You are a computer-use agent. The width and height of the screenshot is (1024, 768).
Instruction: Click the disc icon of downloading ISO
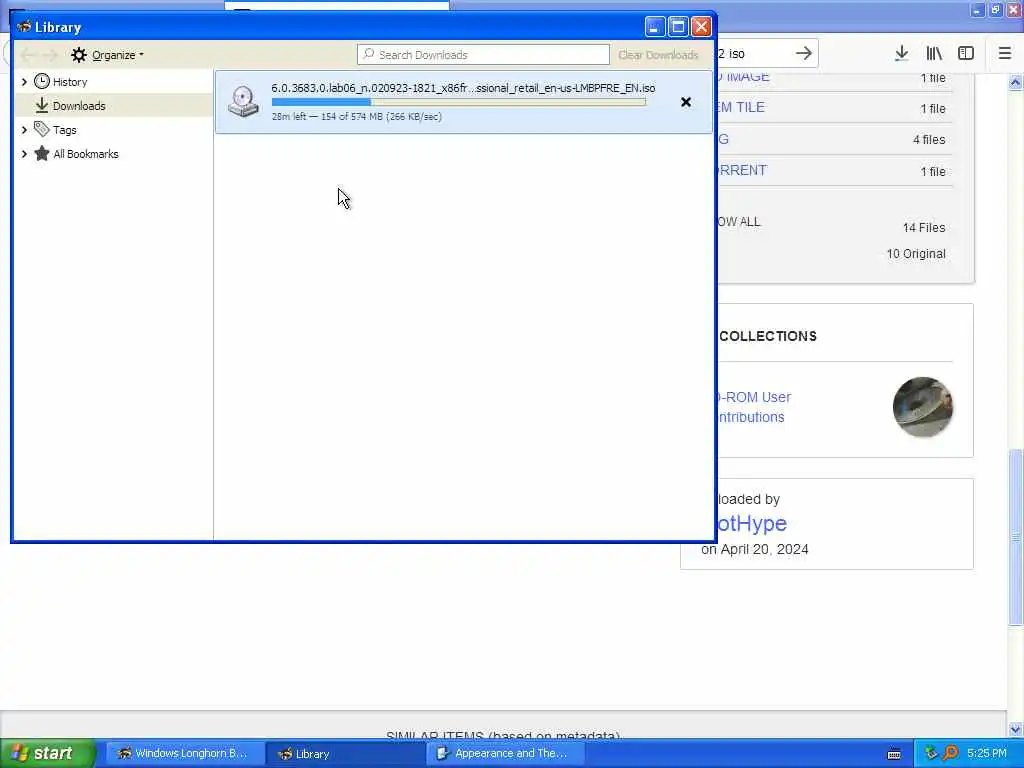click(244, 102)
